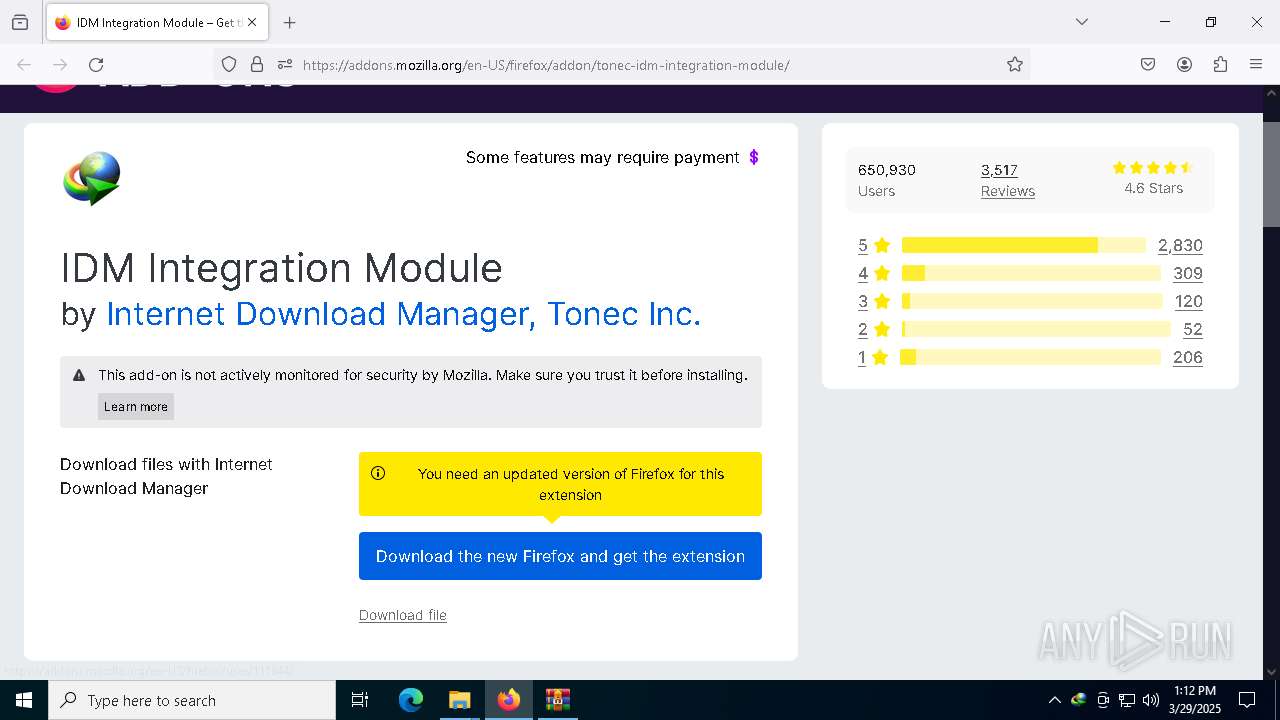Click the 1-star rating bar
The image size is (1280, 720).
[x=1031, y=357]
